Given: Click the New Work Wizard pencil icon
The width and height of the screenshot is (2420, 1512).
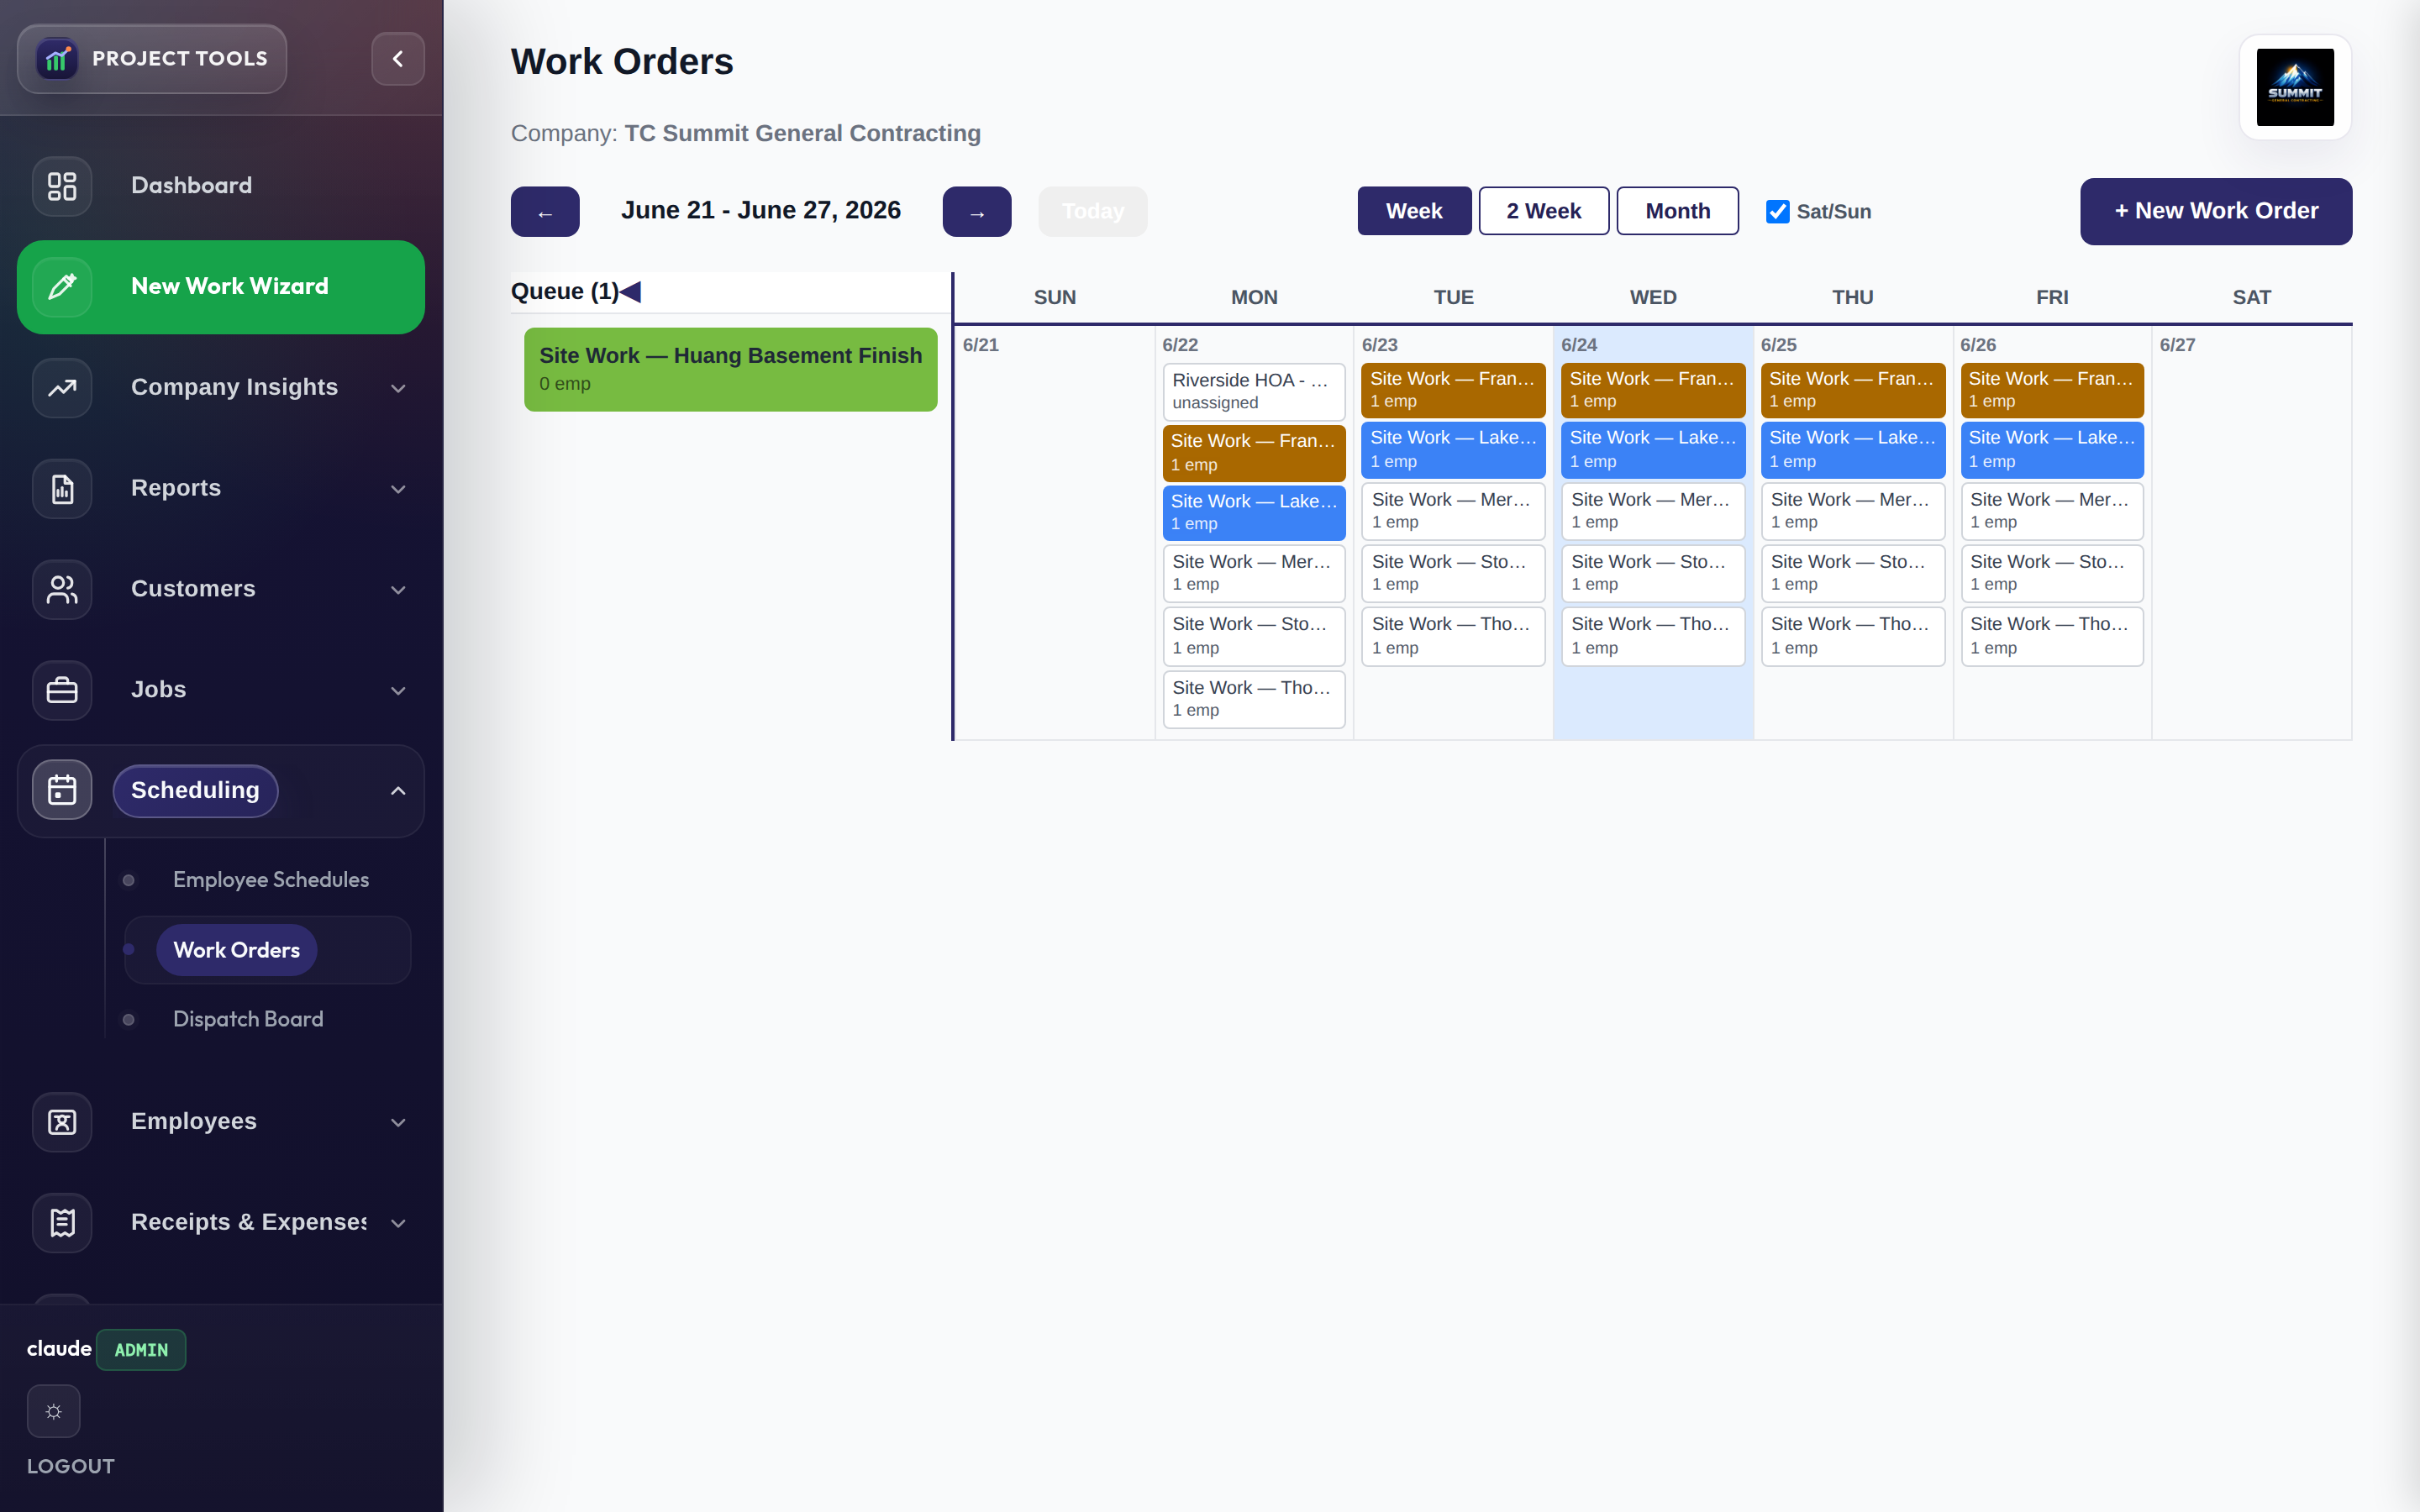Looking at the screenshot, I should click(62, 287).
